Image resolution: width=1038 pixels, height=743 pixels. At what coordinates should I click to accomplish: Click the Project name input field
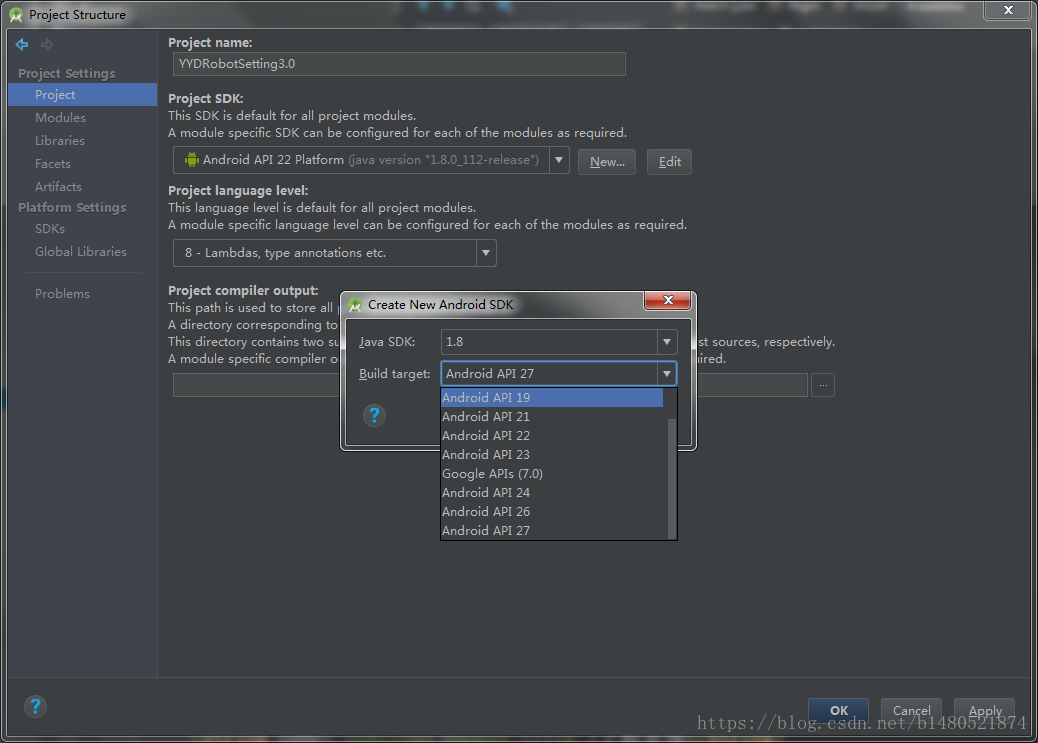399,64
